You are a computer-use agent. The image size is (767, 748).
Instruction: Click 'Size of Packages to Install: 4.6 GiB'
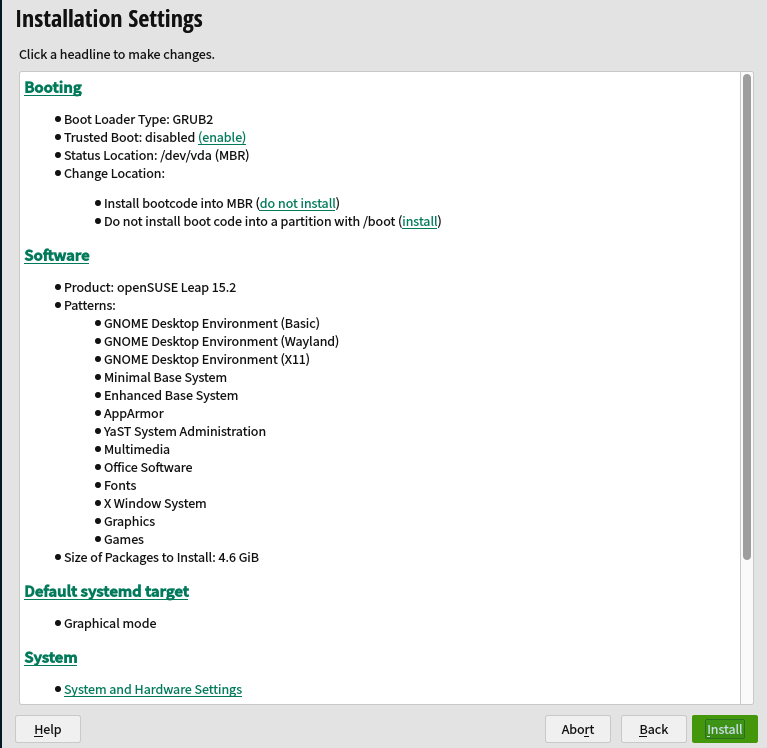click(161, 558)
